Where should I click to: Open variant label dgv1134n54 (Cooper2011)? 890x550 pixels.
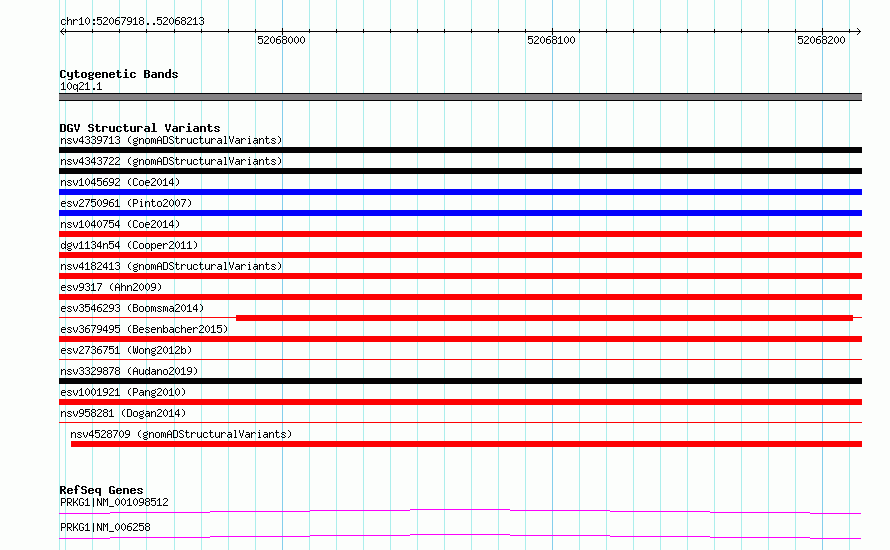click(129, 245)
